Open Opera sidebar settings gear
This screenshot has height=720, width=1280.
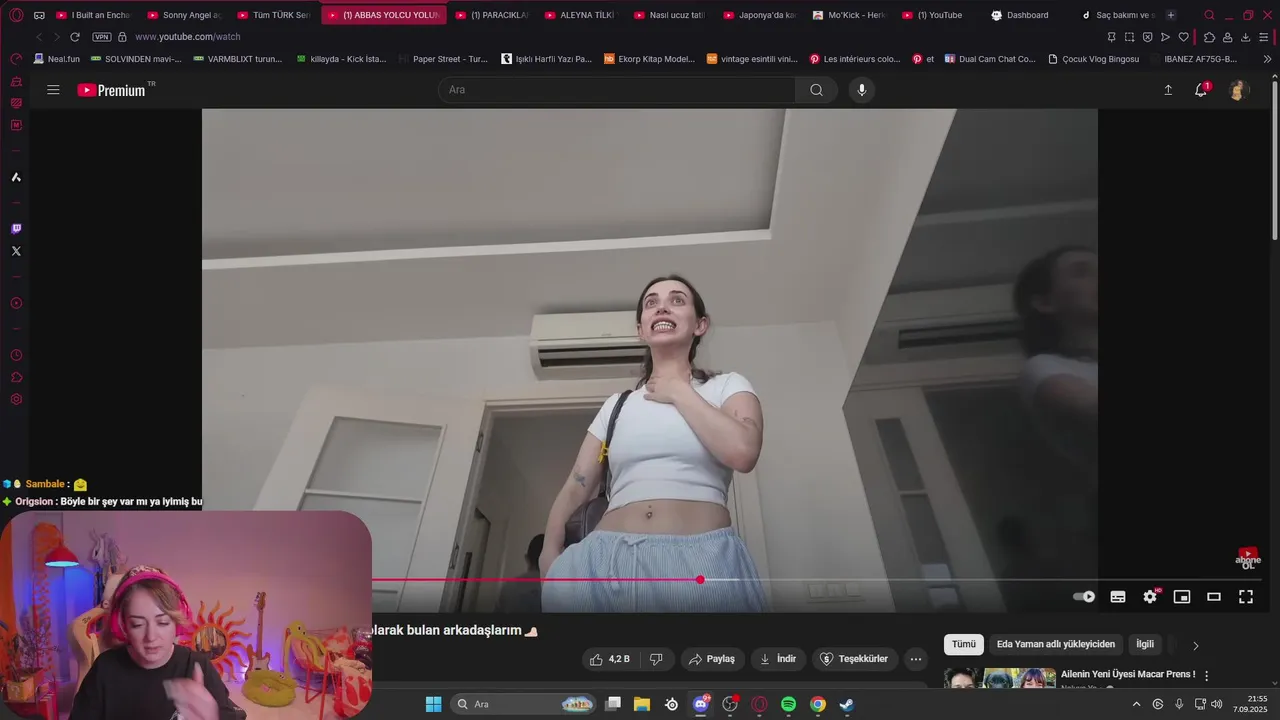coord(16,399)
